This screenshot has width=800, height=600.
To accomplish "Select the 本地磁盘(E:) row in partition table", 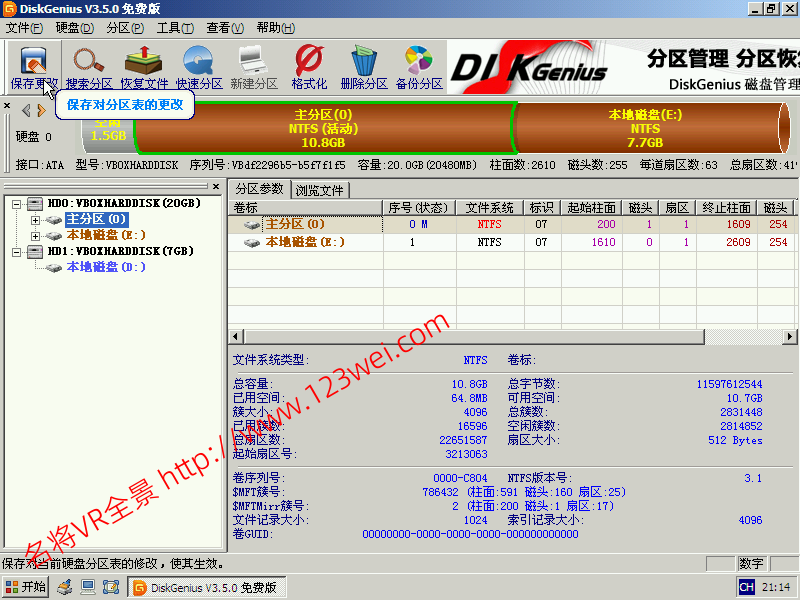I will [305, 242].
